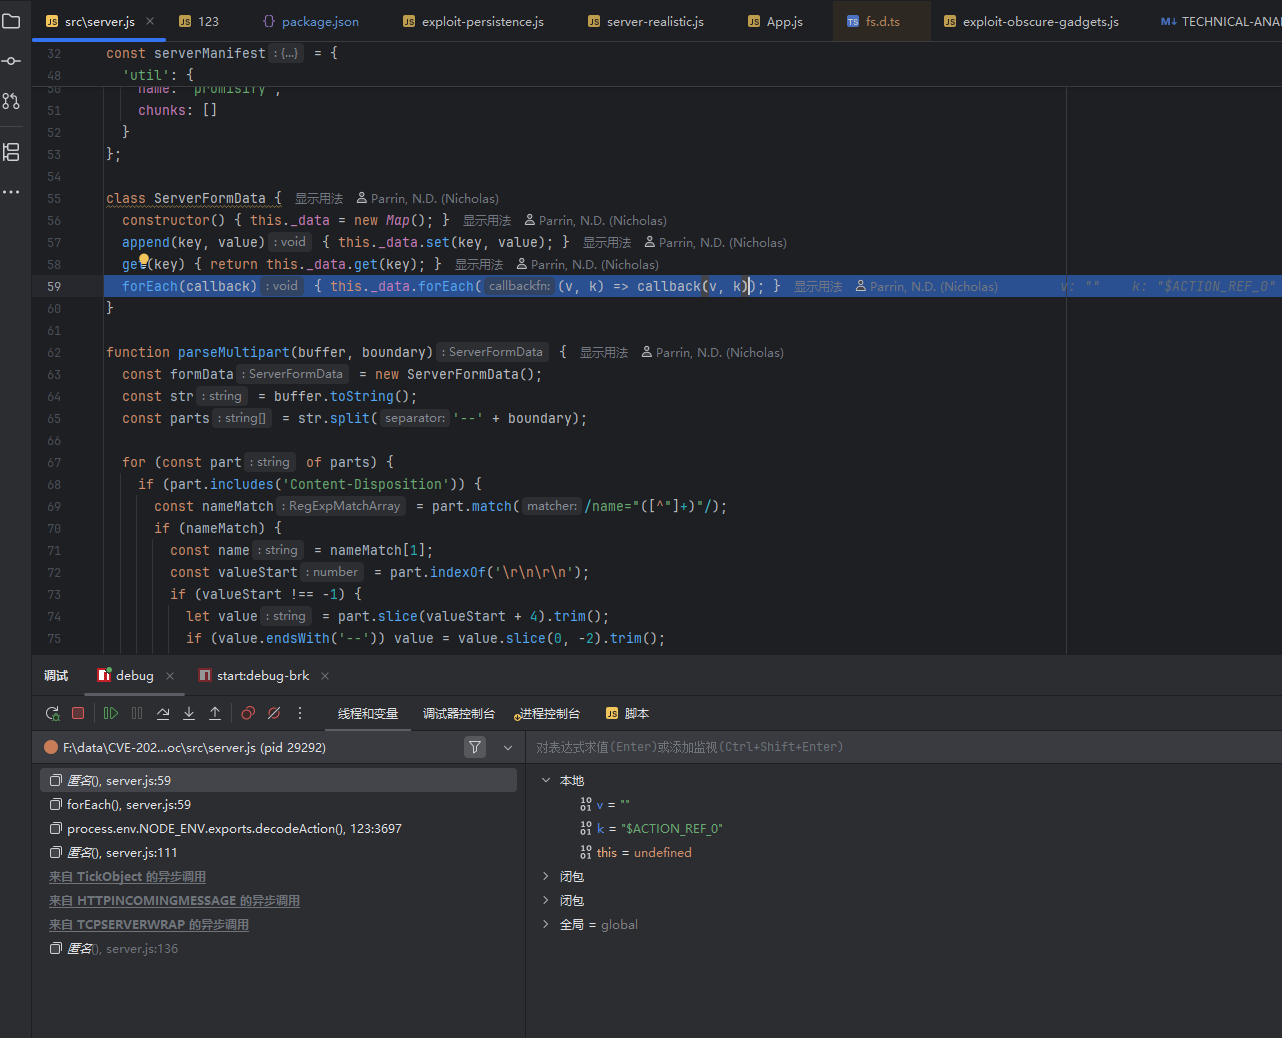Screen dimensions: 1282x1038
Task: Click in the expression evaluation input field
Action: (904, 747)
